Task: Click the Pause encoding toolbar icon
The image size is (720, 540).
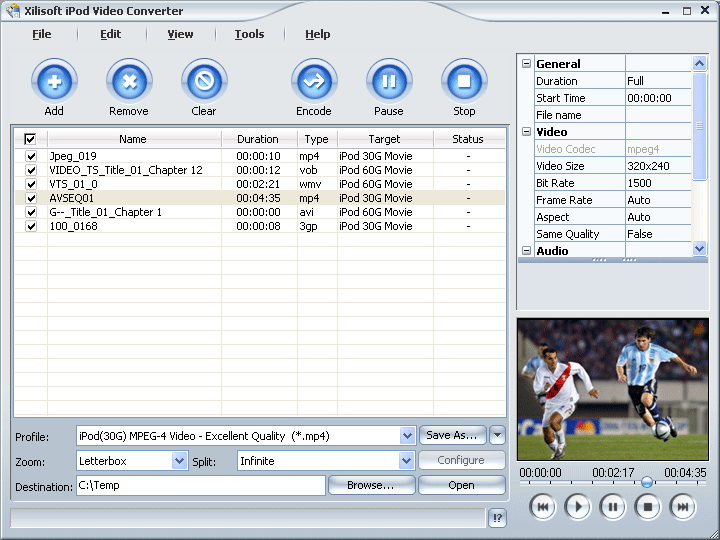Action: tap(389, 82)
